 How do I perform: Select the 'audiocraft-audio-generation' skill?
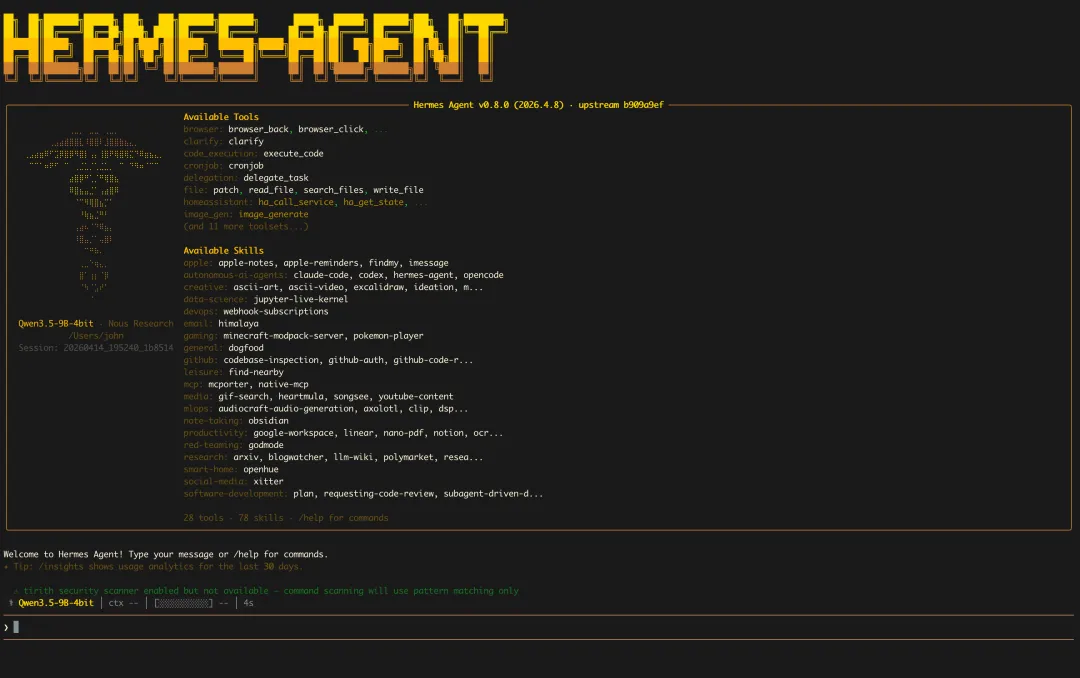pos(286,409)
